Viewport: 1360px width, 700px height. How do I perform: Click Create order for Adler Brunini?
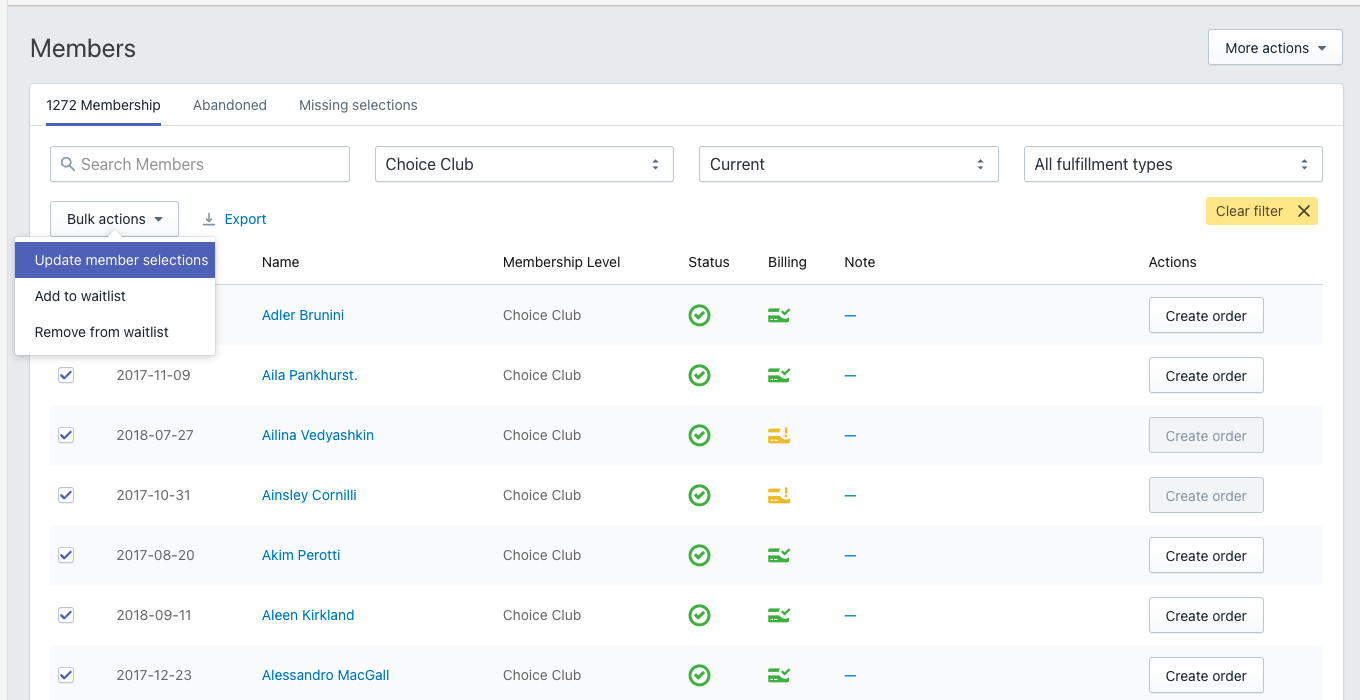click(1205, 316)
